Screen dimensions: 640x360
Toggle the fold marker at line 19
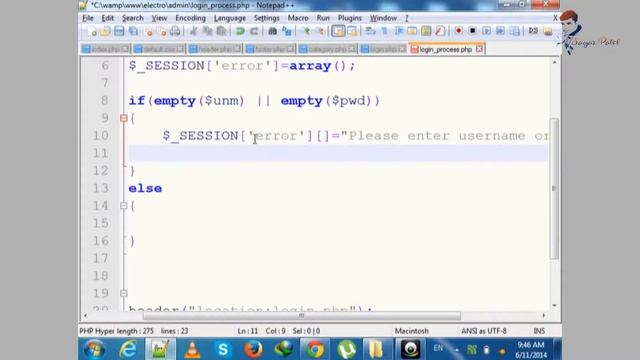pyautogui.click(x=124, y=293)
